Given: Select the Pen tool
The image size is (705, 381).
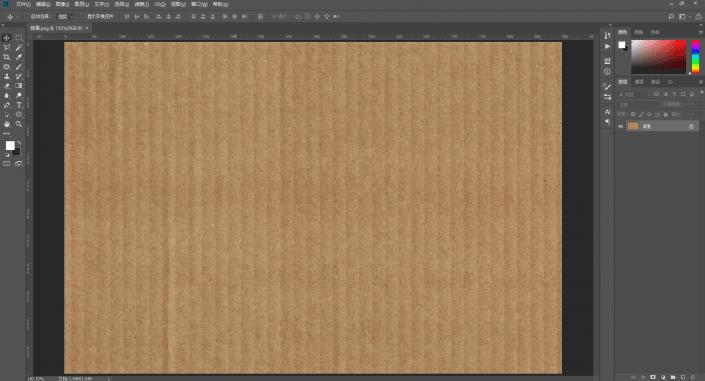Looking at the screenshot, I should [7, 105].
